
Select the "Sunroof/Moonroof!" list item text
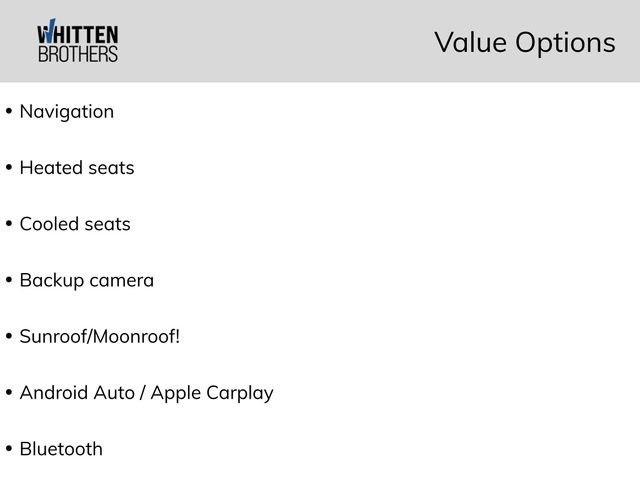coord(99,336)
